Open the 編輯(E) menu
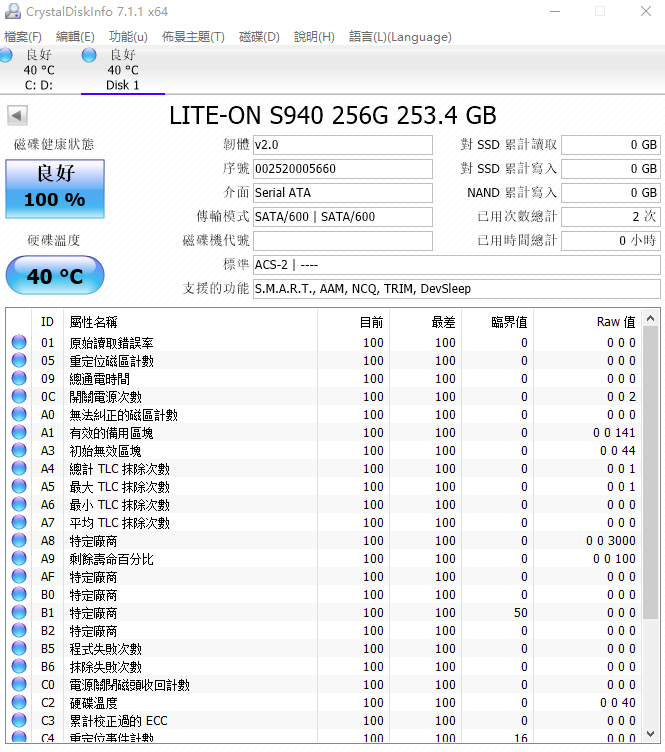This screenshot has height=752, width=665. (75, 36)
